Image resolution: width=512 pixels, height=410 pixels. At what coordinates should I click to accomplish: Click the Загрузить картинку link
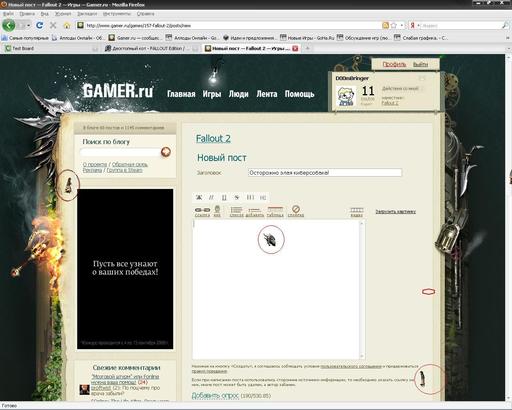click(x=395, y=211)
